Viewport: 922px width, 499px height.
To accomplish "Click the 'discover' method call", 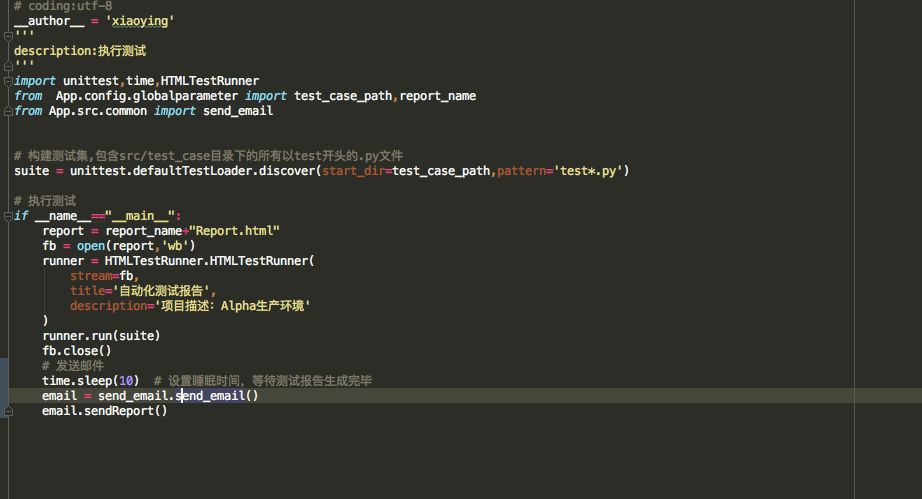I will point(287,171).
